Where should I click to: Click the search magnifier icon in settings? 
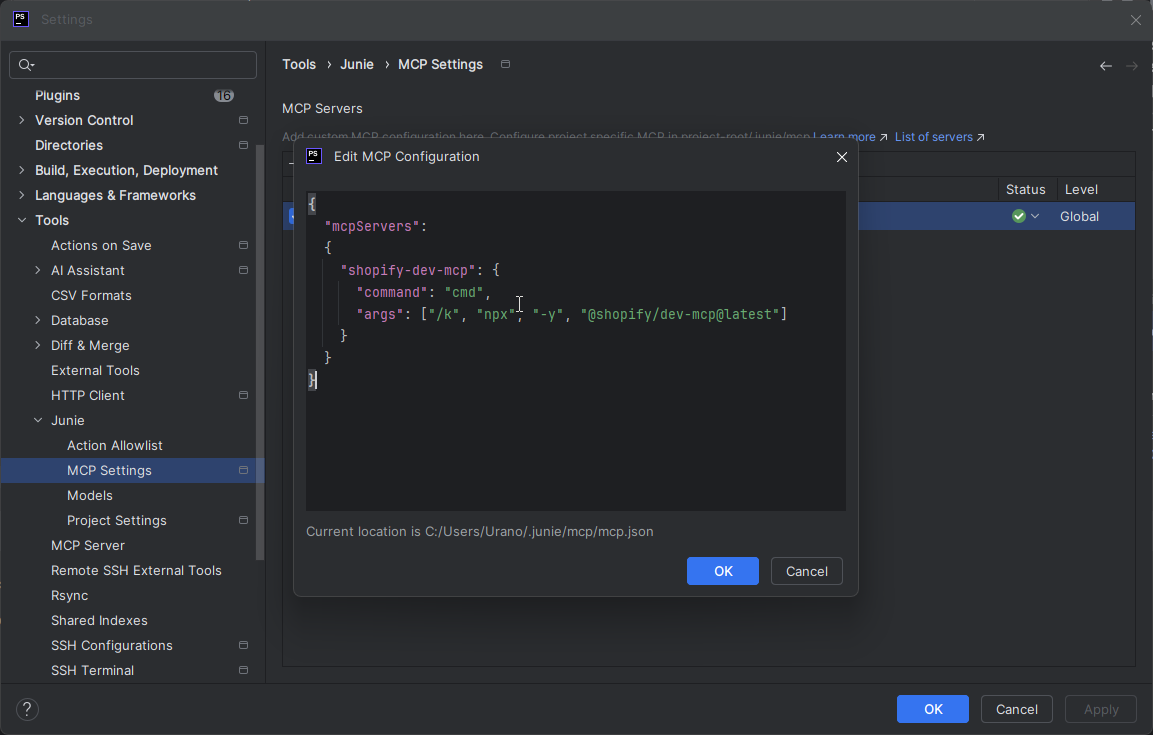(x=26, y=65)
